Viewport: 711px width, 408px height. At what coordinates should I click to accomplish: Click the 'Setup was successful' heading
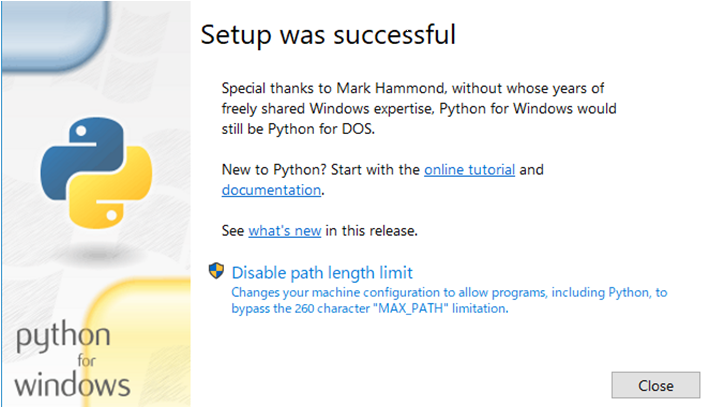(328, 34)
